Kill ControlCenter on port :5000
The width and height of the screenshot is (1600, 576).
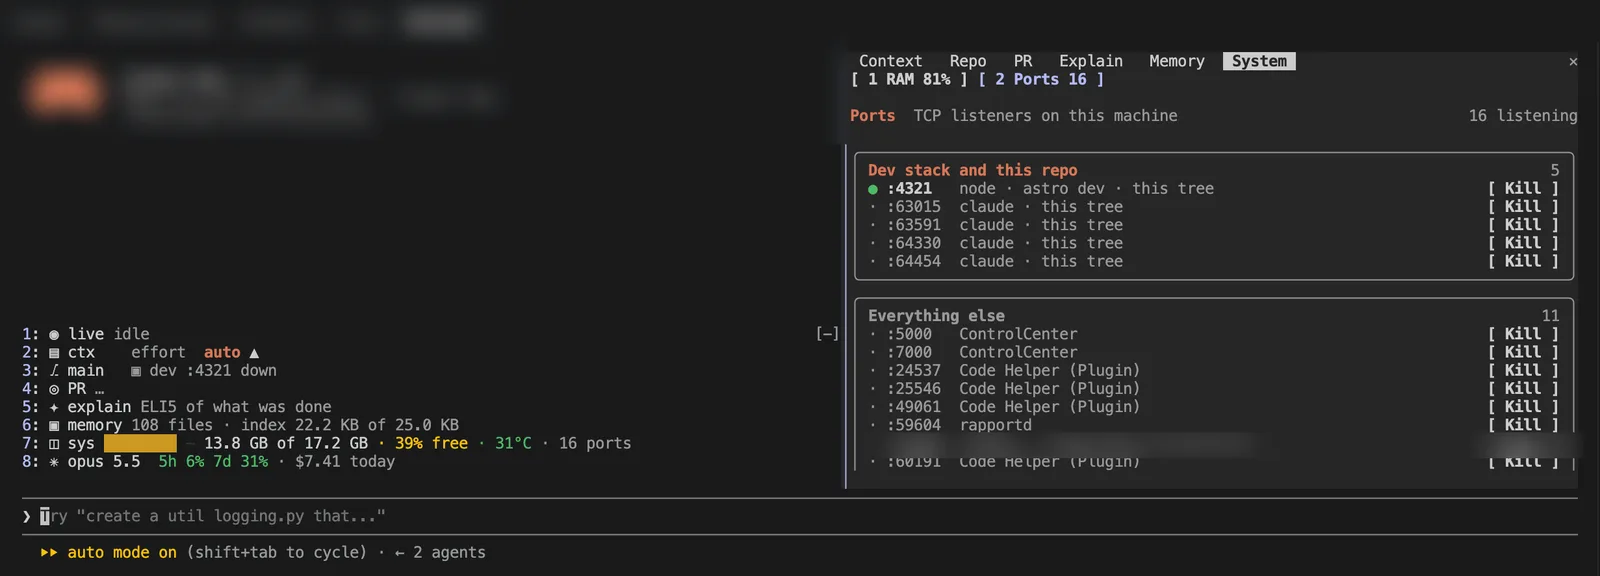coord(1522,334)
